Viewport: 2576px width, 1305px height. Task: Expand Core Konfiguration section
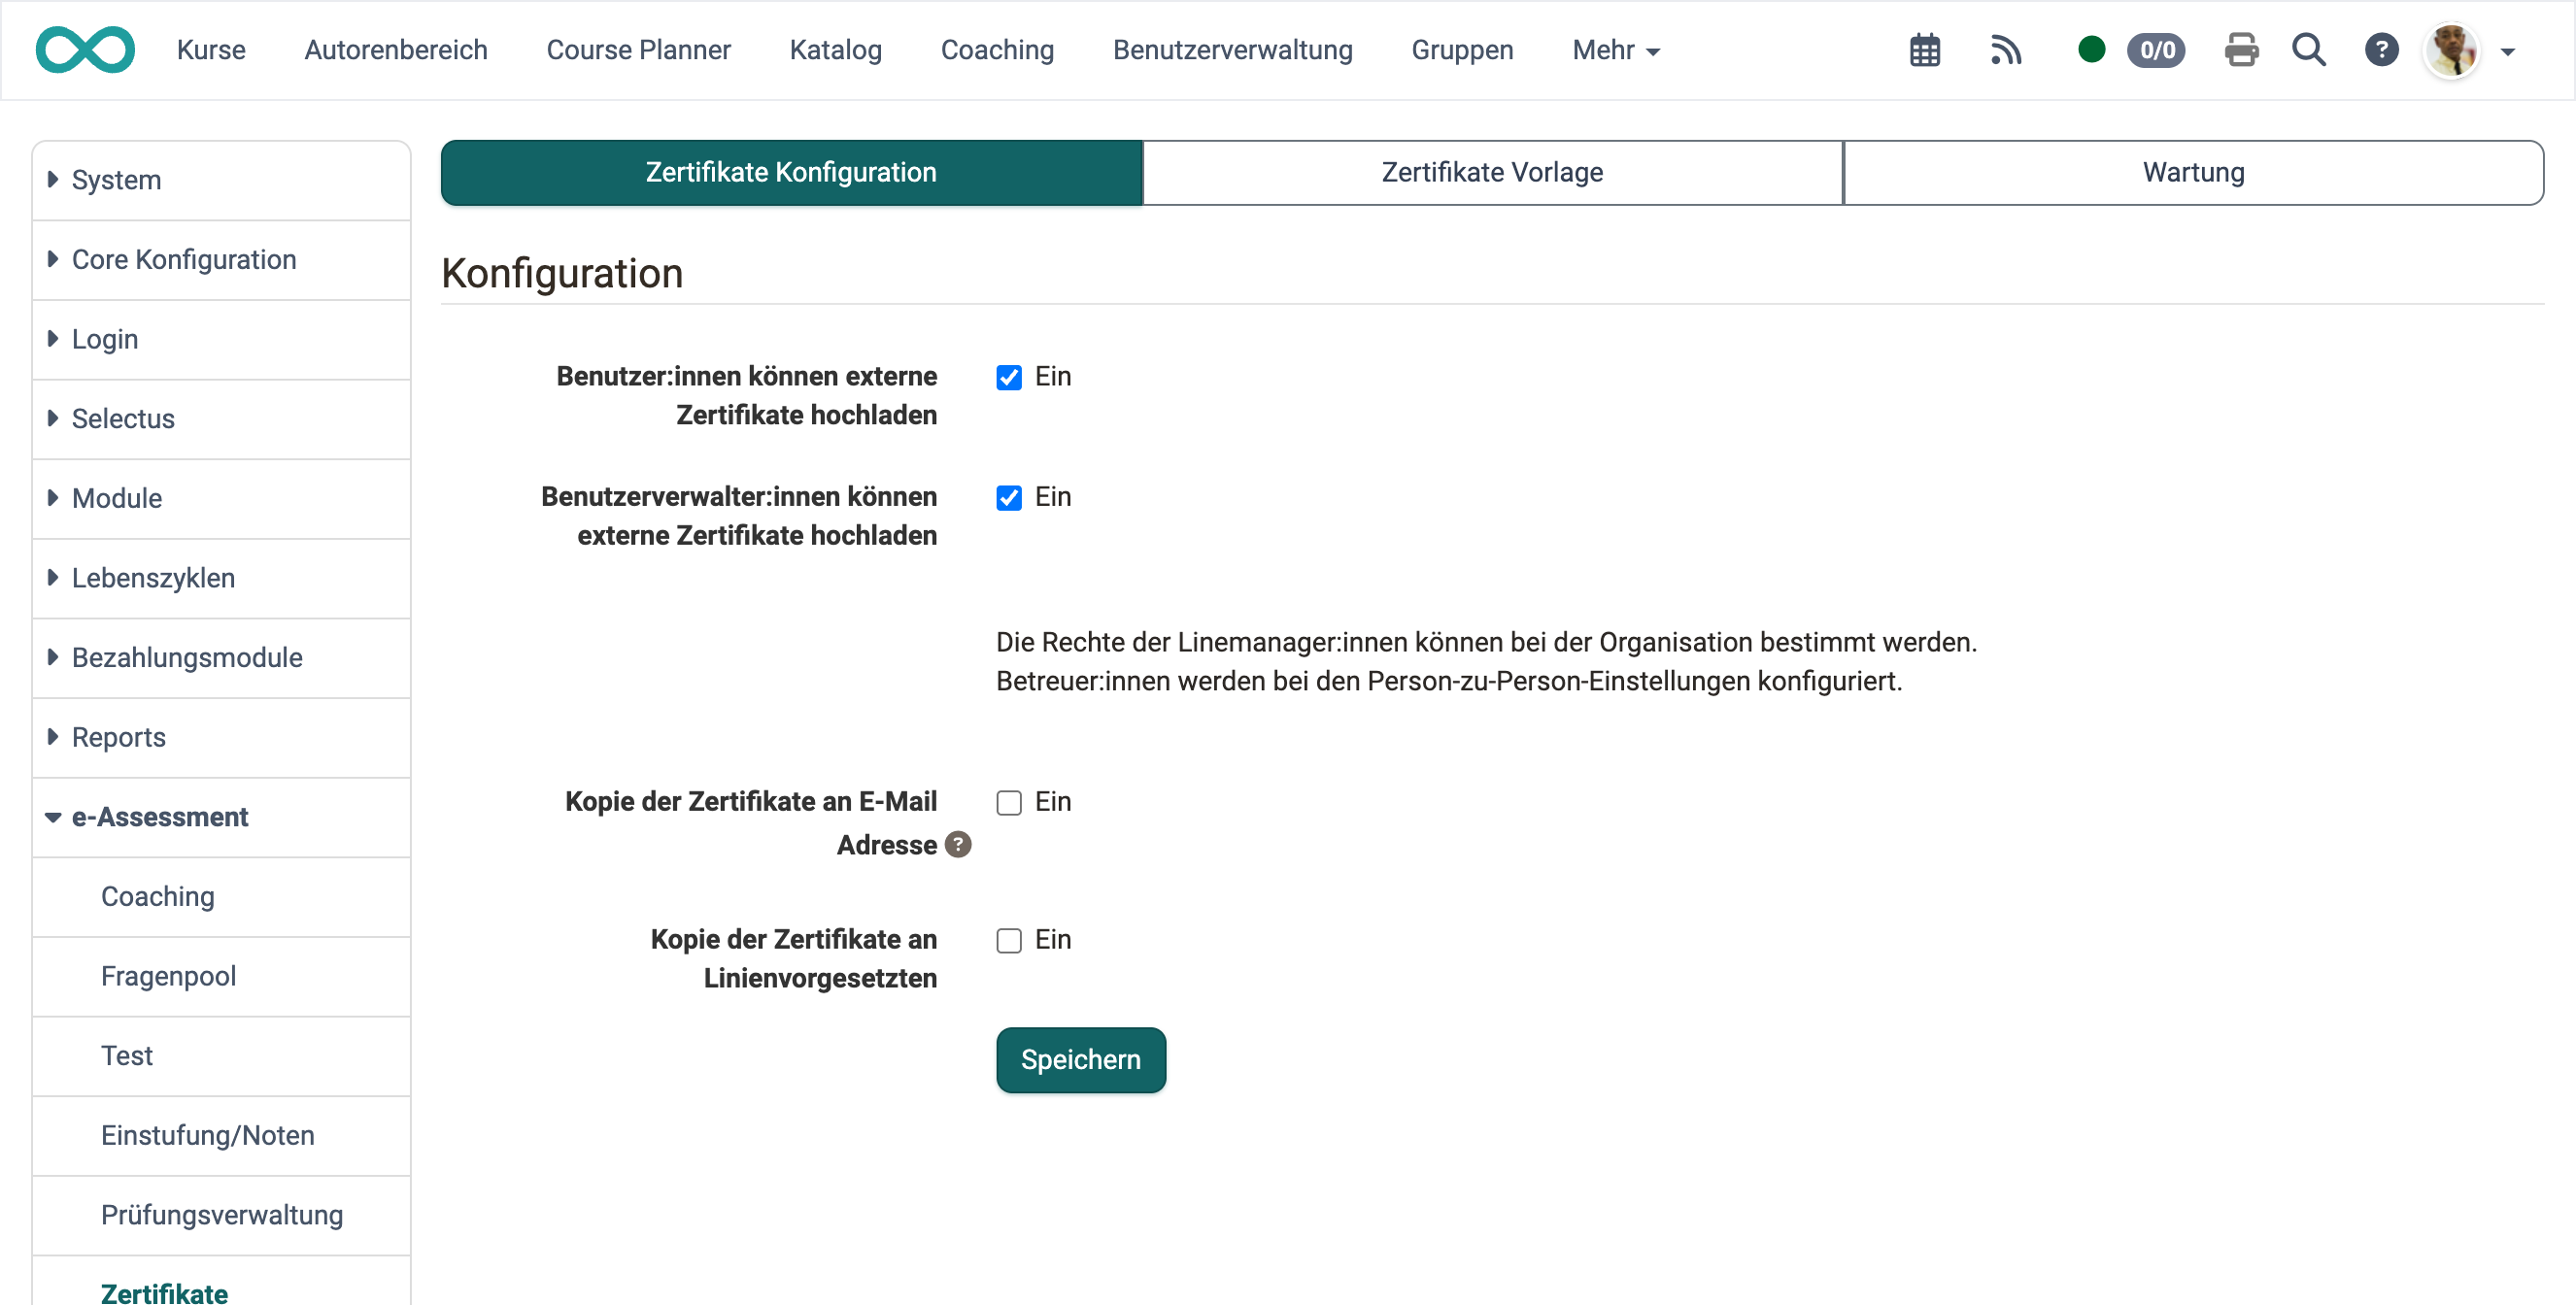tap(221, 260)
